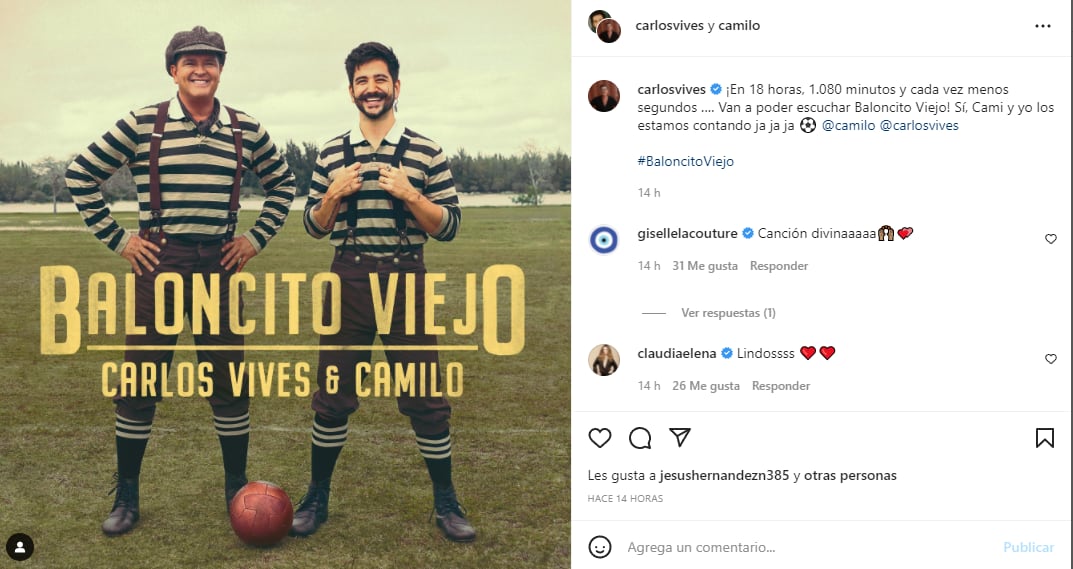The width and height of the screenshot is (1073, 569).
Task: Share the post with the paper plane icon
Action: 680,438
